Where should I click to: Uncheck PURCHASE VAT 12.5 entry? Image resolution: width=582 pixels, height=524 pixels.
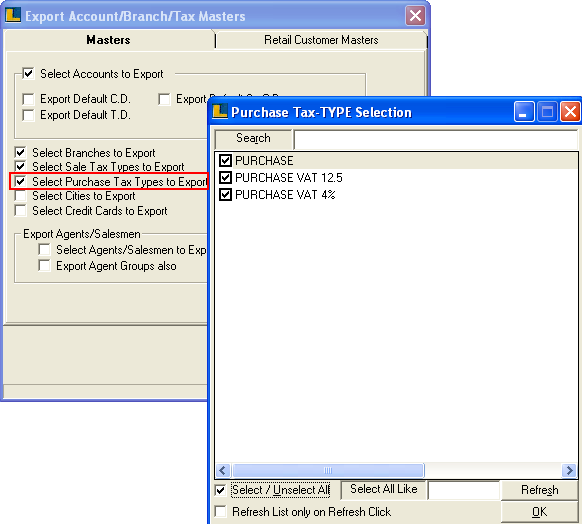coord(225,178)
